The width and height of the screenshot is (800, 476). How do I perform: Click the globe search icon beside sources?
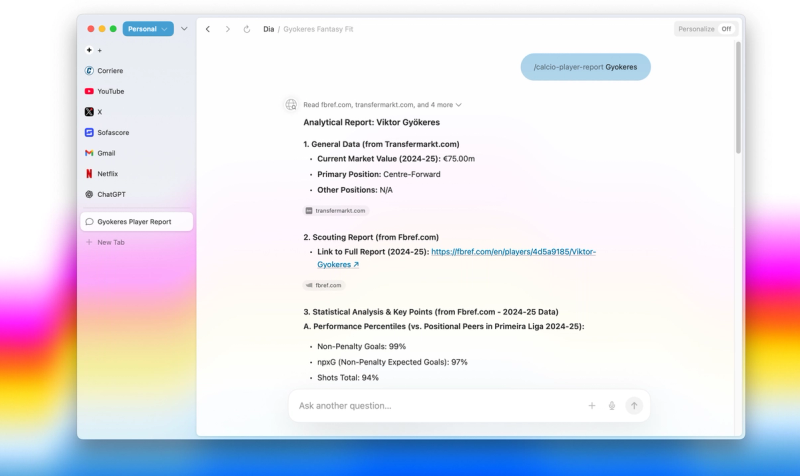point(291,105)
